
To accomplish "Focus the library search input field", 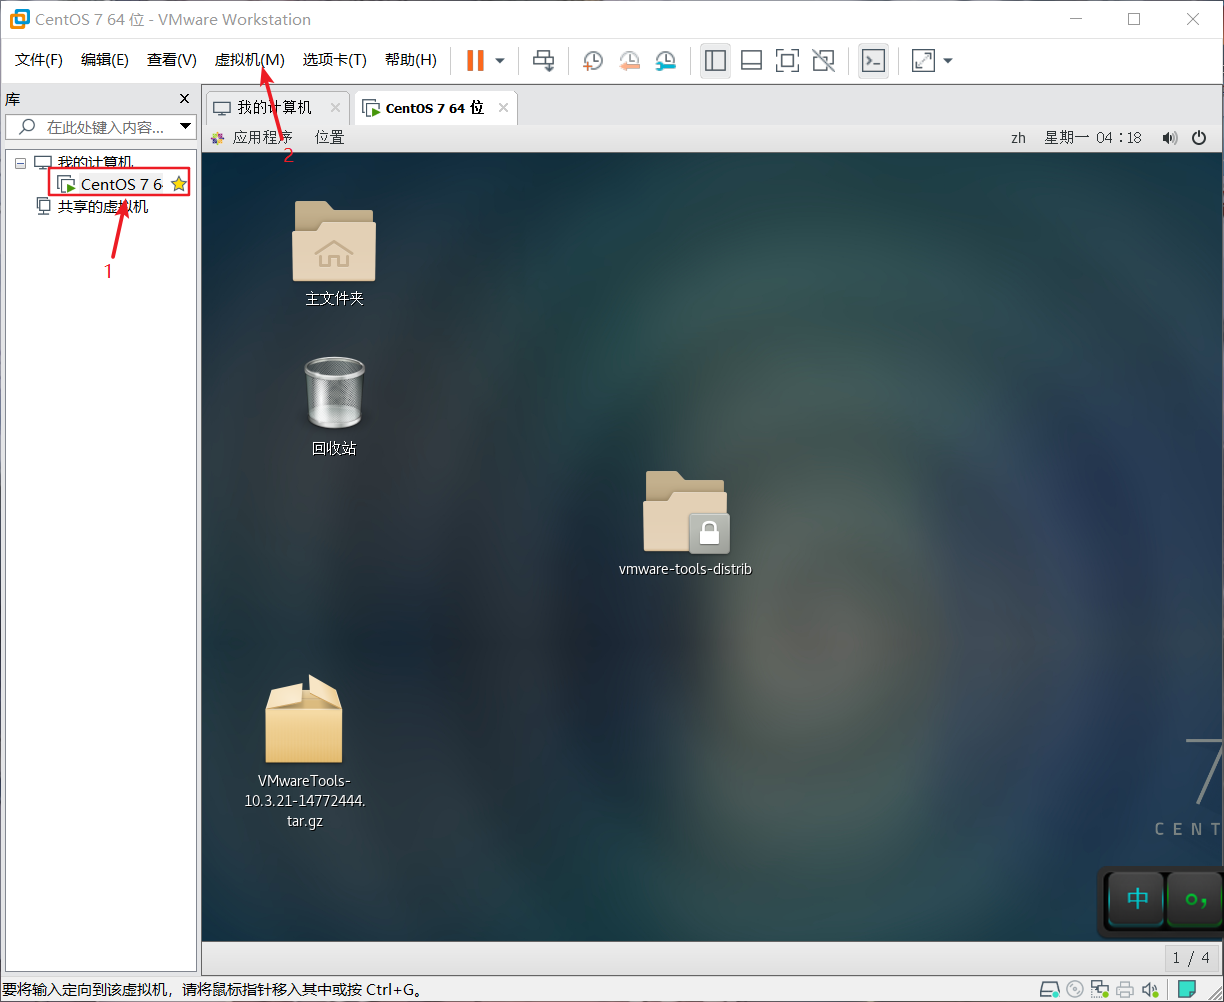I will (92, 127).
